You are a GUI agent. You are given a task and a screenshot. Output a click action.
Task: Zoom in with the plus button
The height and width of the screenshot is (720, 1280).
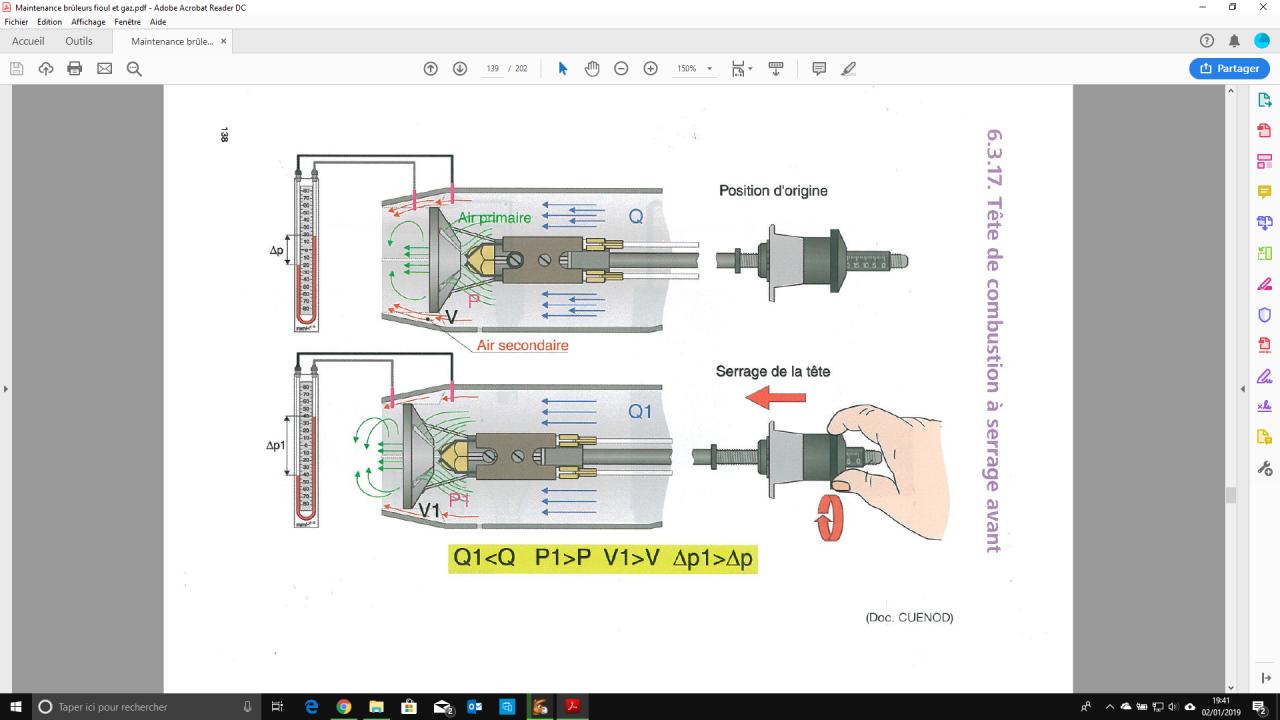coord(651,68)
